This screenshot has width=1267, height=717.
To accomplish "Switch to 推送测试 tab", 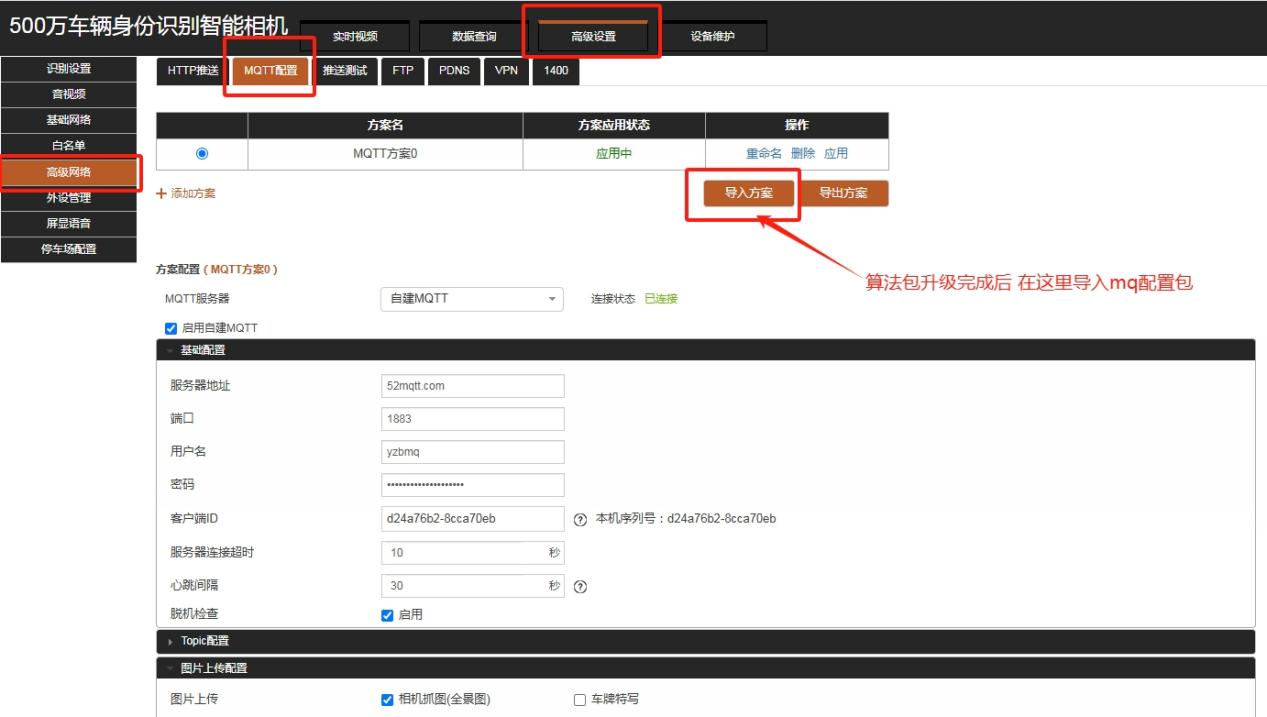I will tap(344, 70).
